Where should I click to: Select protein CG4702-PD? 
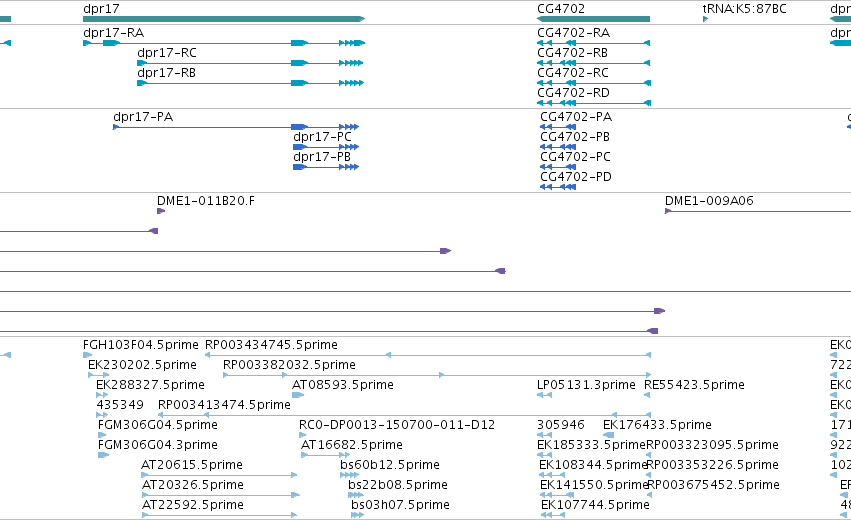pos(558,187)
